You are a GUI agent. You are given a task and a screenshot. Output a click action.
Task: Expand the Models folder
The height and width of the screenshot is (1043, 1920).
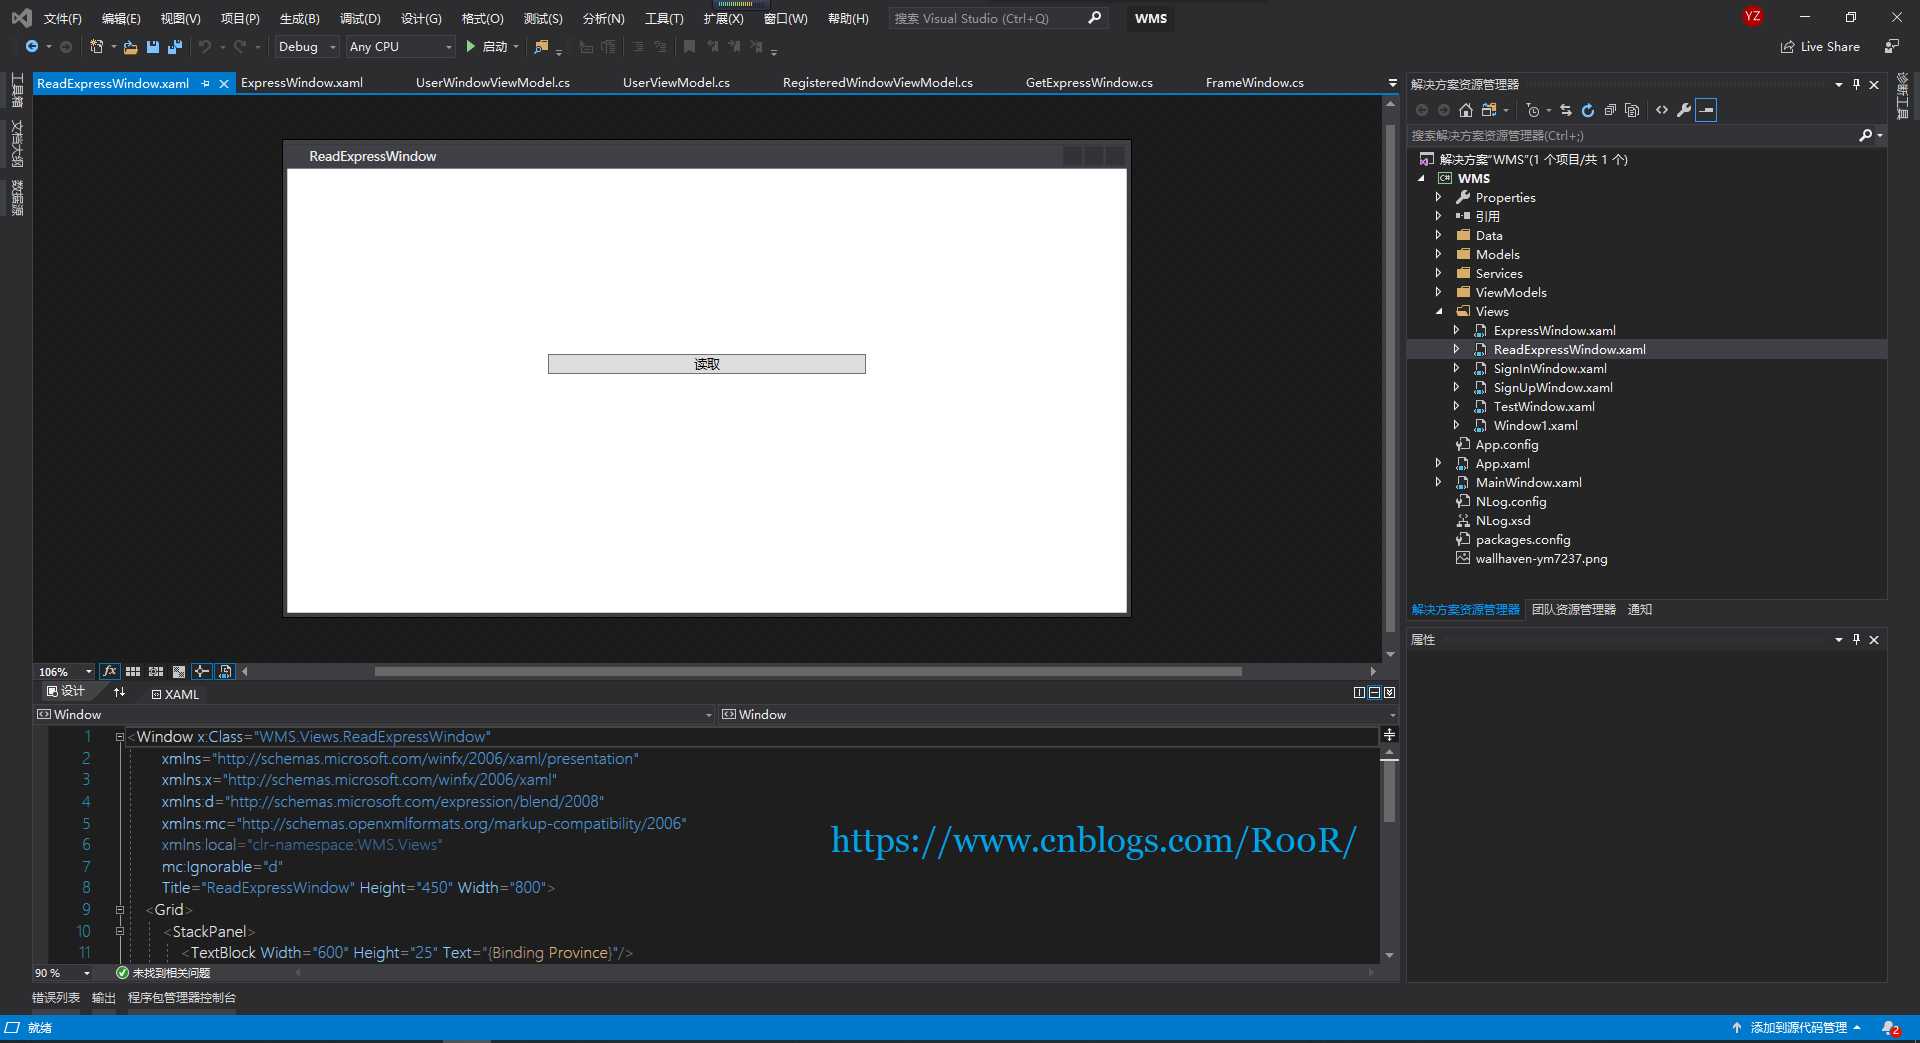(1438, 254)
